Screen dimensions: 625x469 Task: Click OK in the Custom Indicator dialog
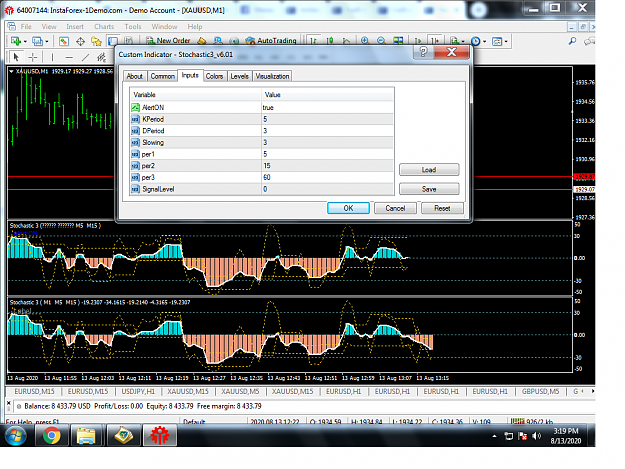pos(348,208)
